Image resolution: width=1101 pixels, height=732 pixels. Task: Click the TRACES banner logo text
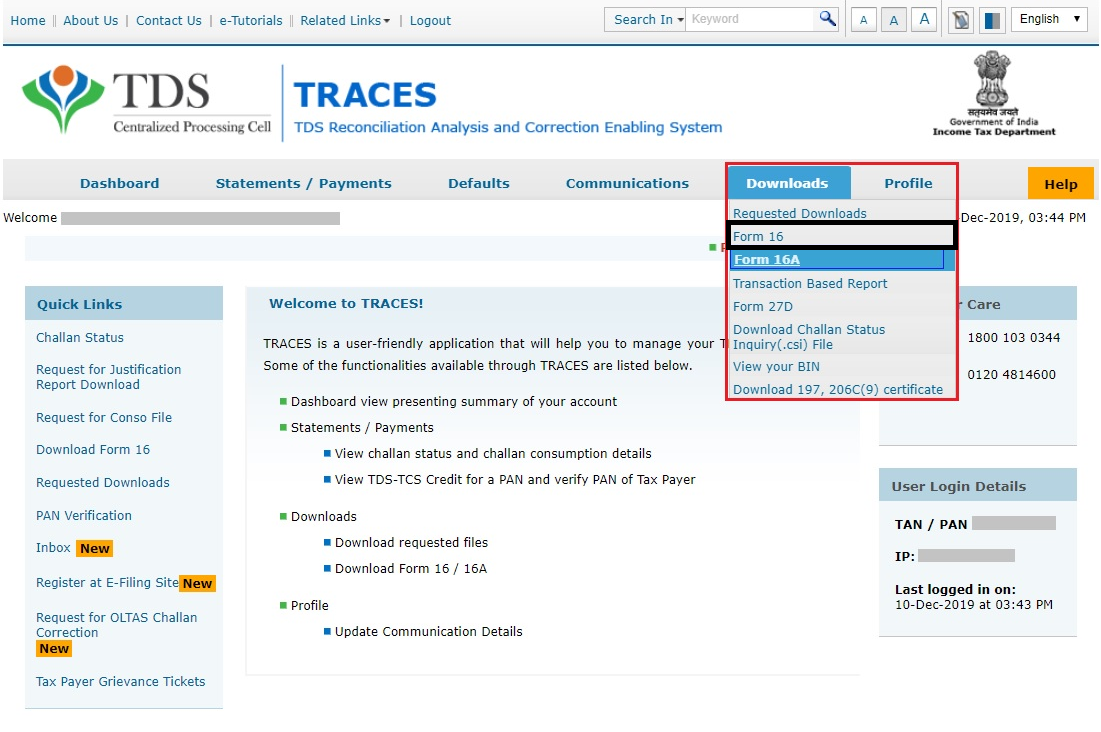365,94
